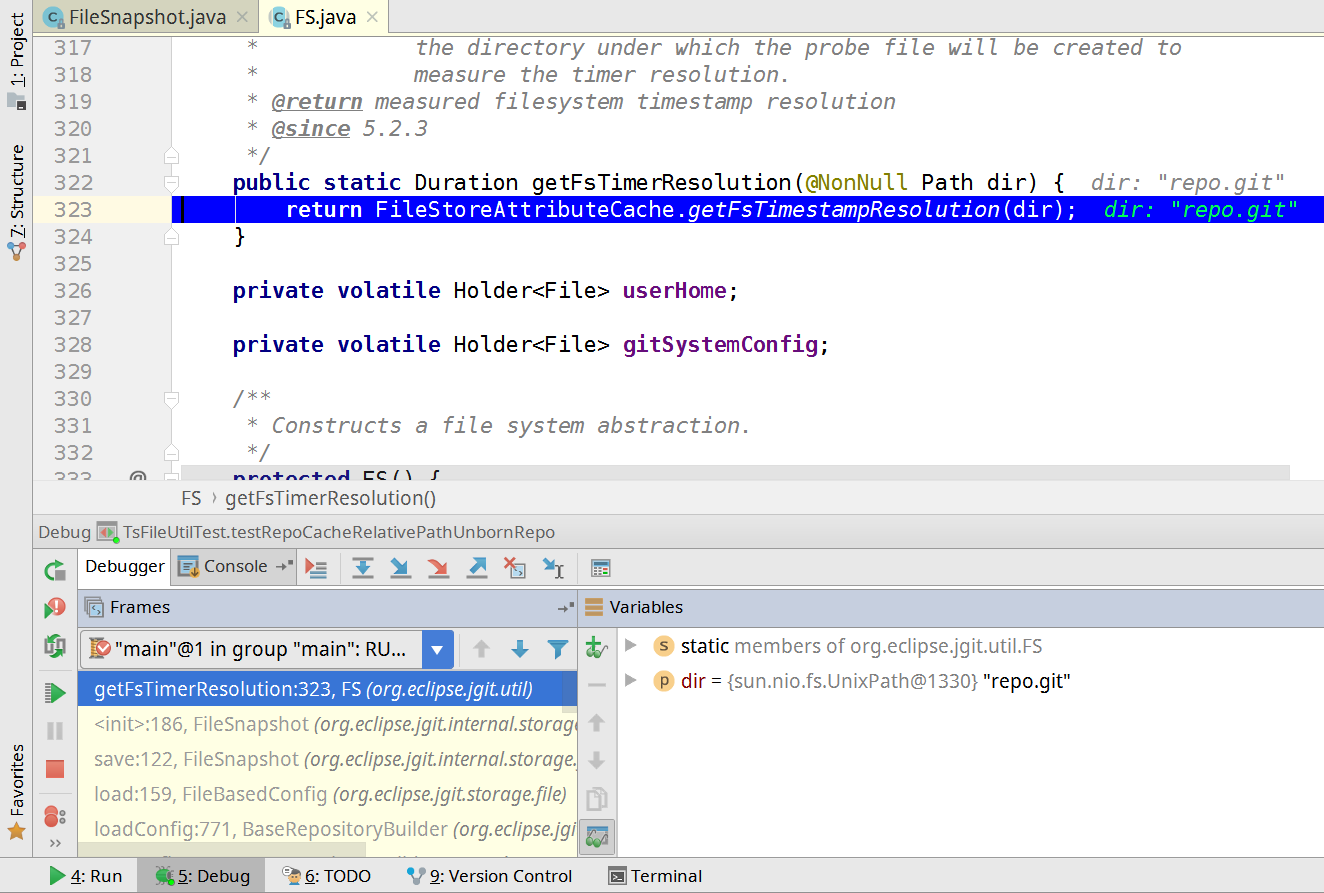Click the red Force Step Into icon
The image size is (1324, 893).
438,568
